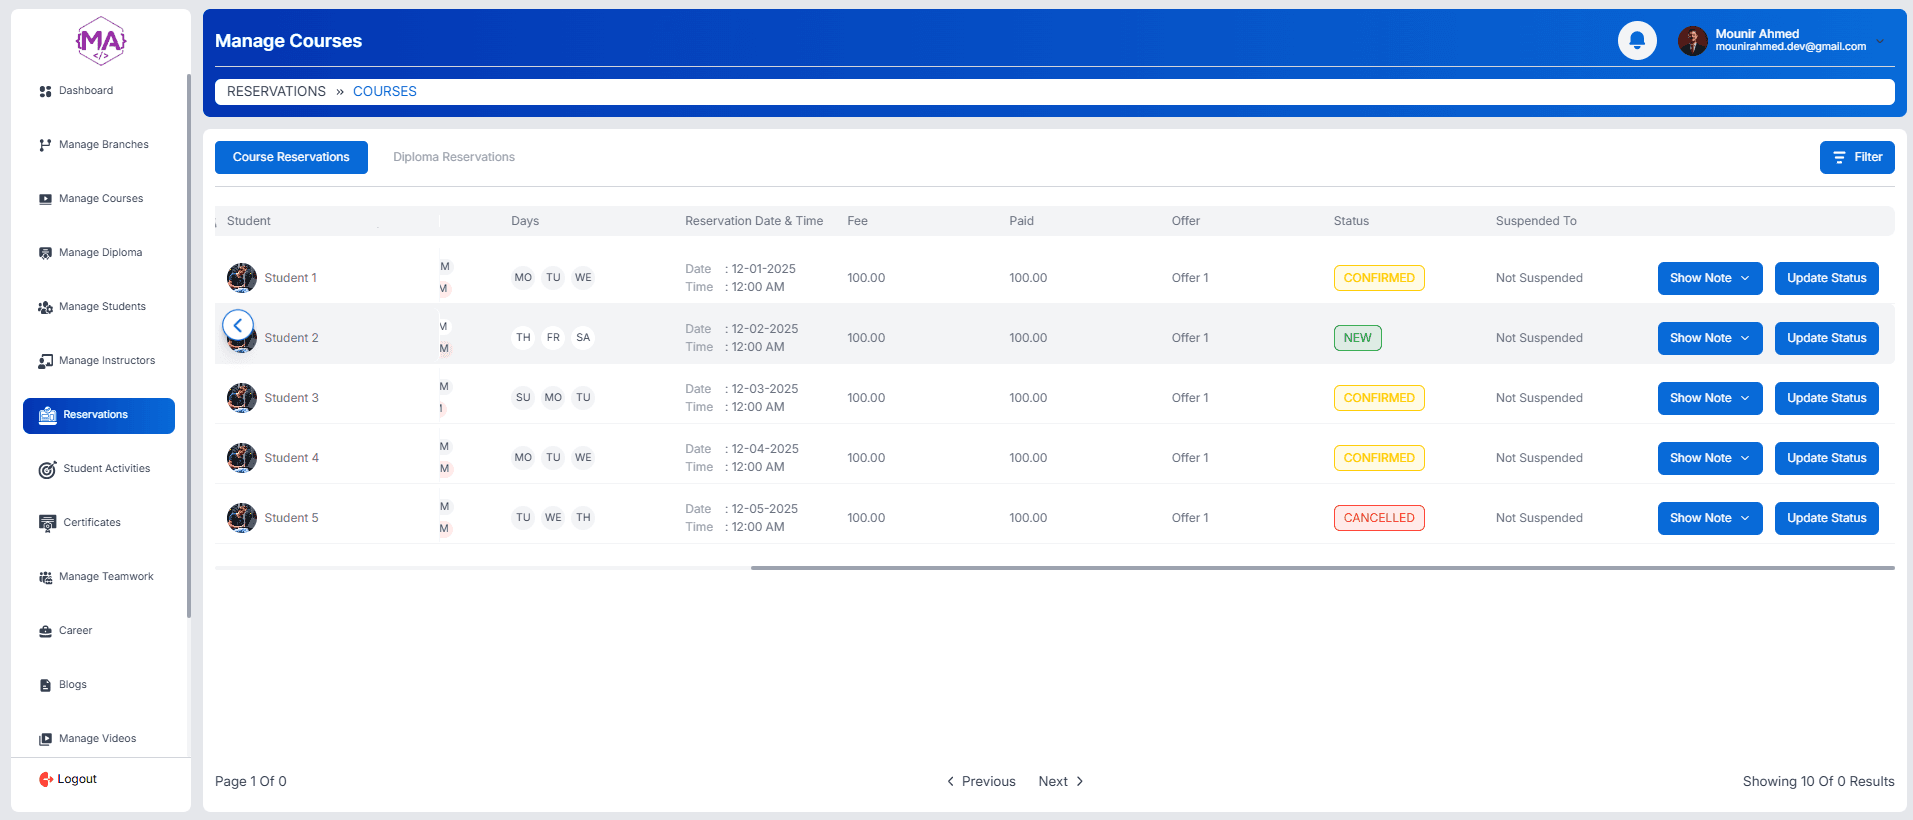1913x820 pixels.
Task: Switch to Diploma Reservations tab
Action: 454,157
